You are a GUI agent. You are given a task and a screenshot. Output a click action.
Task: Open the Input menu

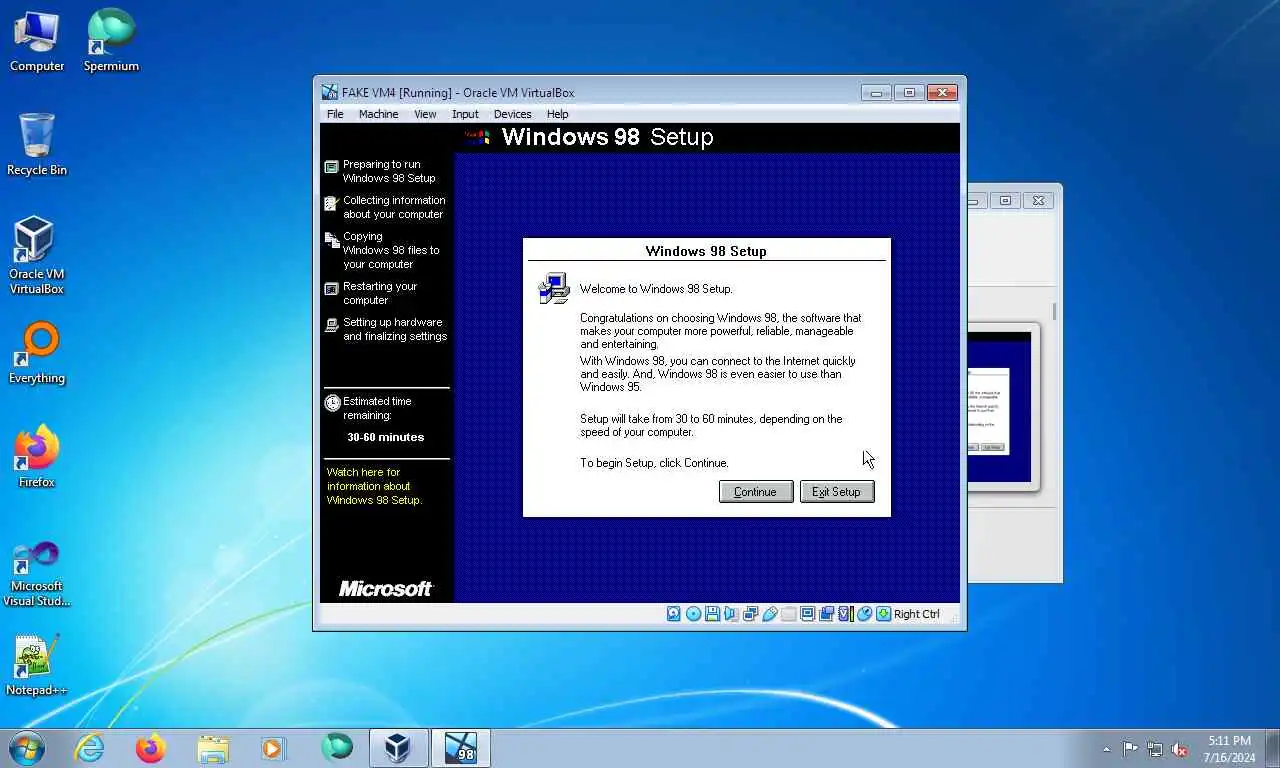[x=465, y=114]
